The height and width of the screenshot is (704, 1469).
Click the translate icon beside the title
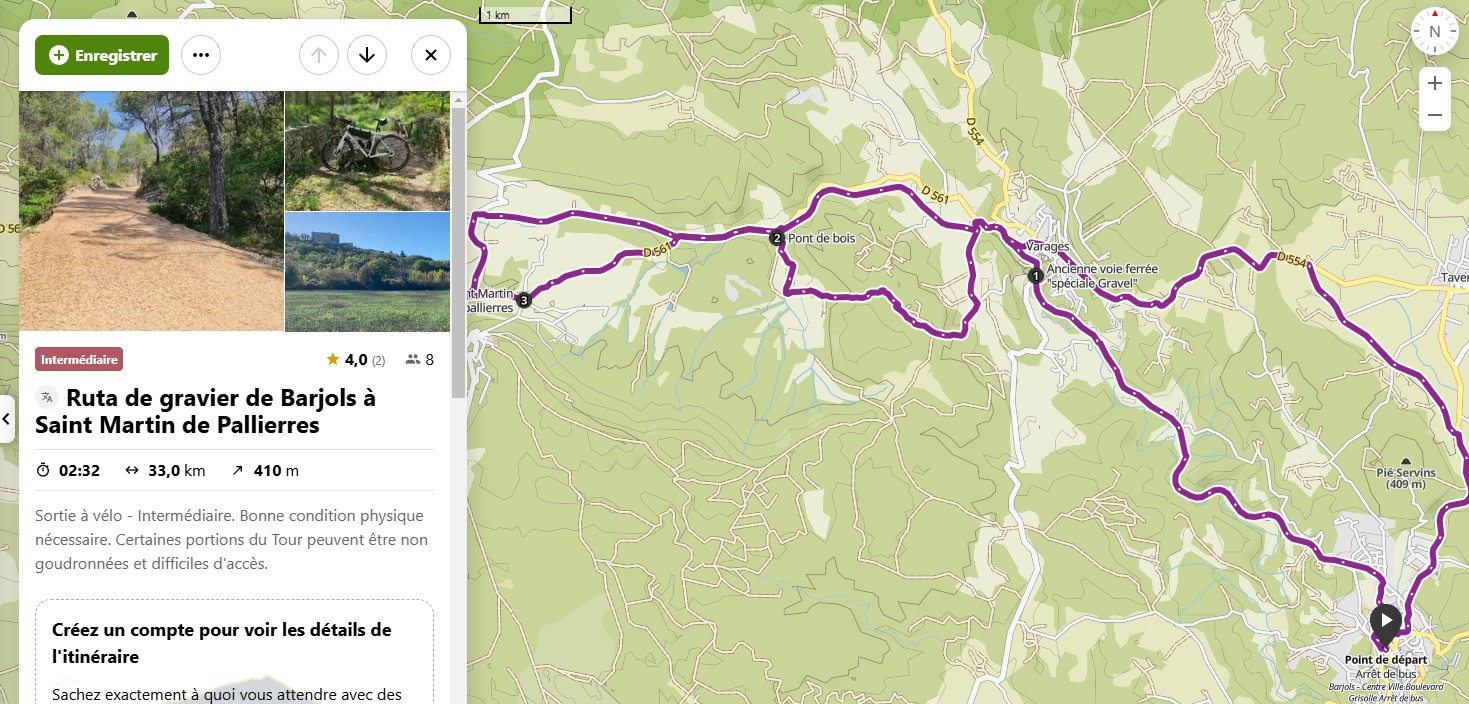(x=47, y=397)
